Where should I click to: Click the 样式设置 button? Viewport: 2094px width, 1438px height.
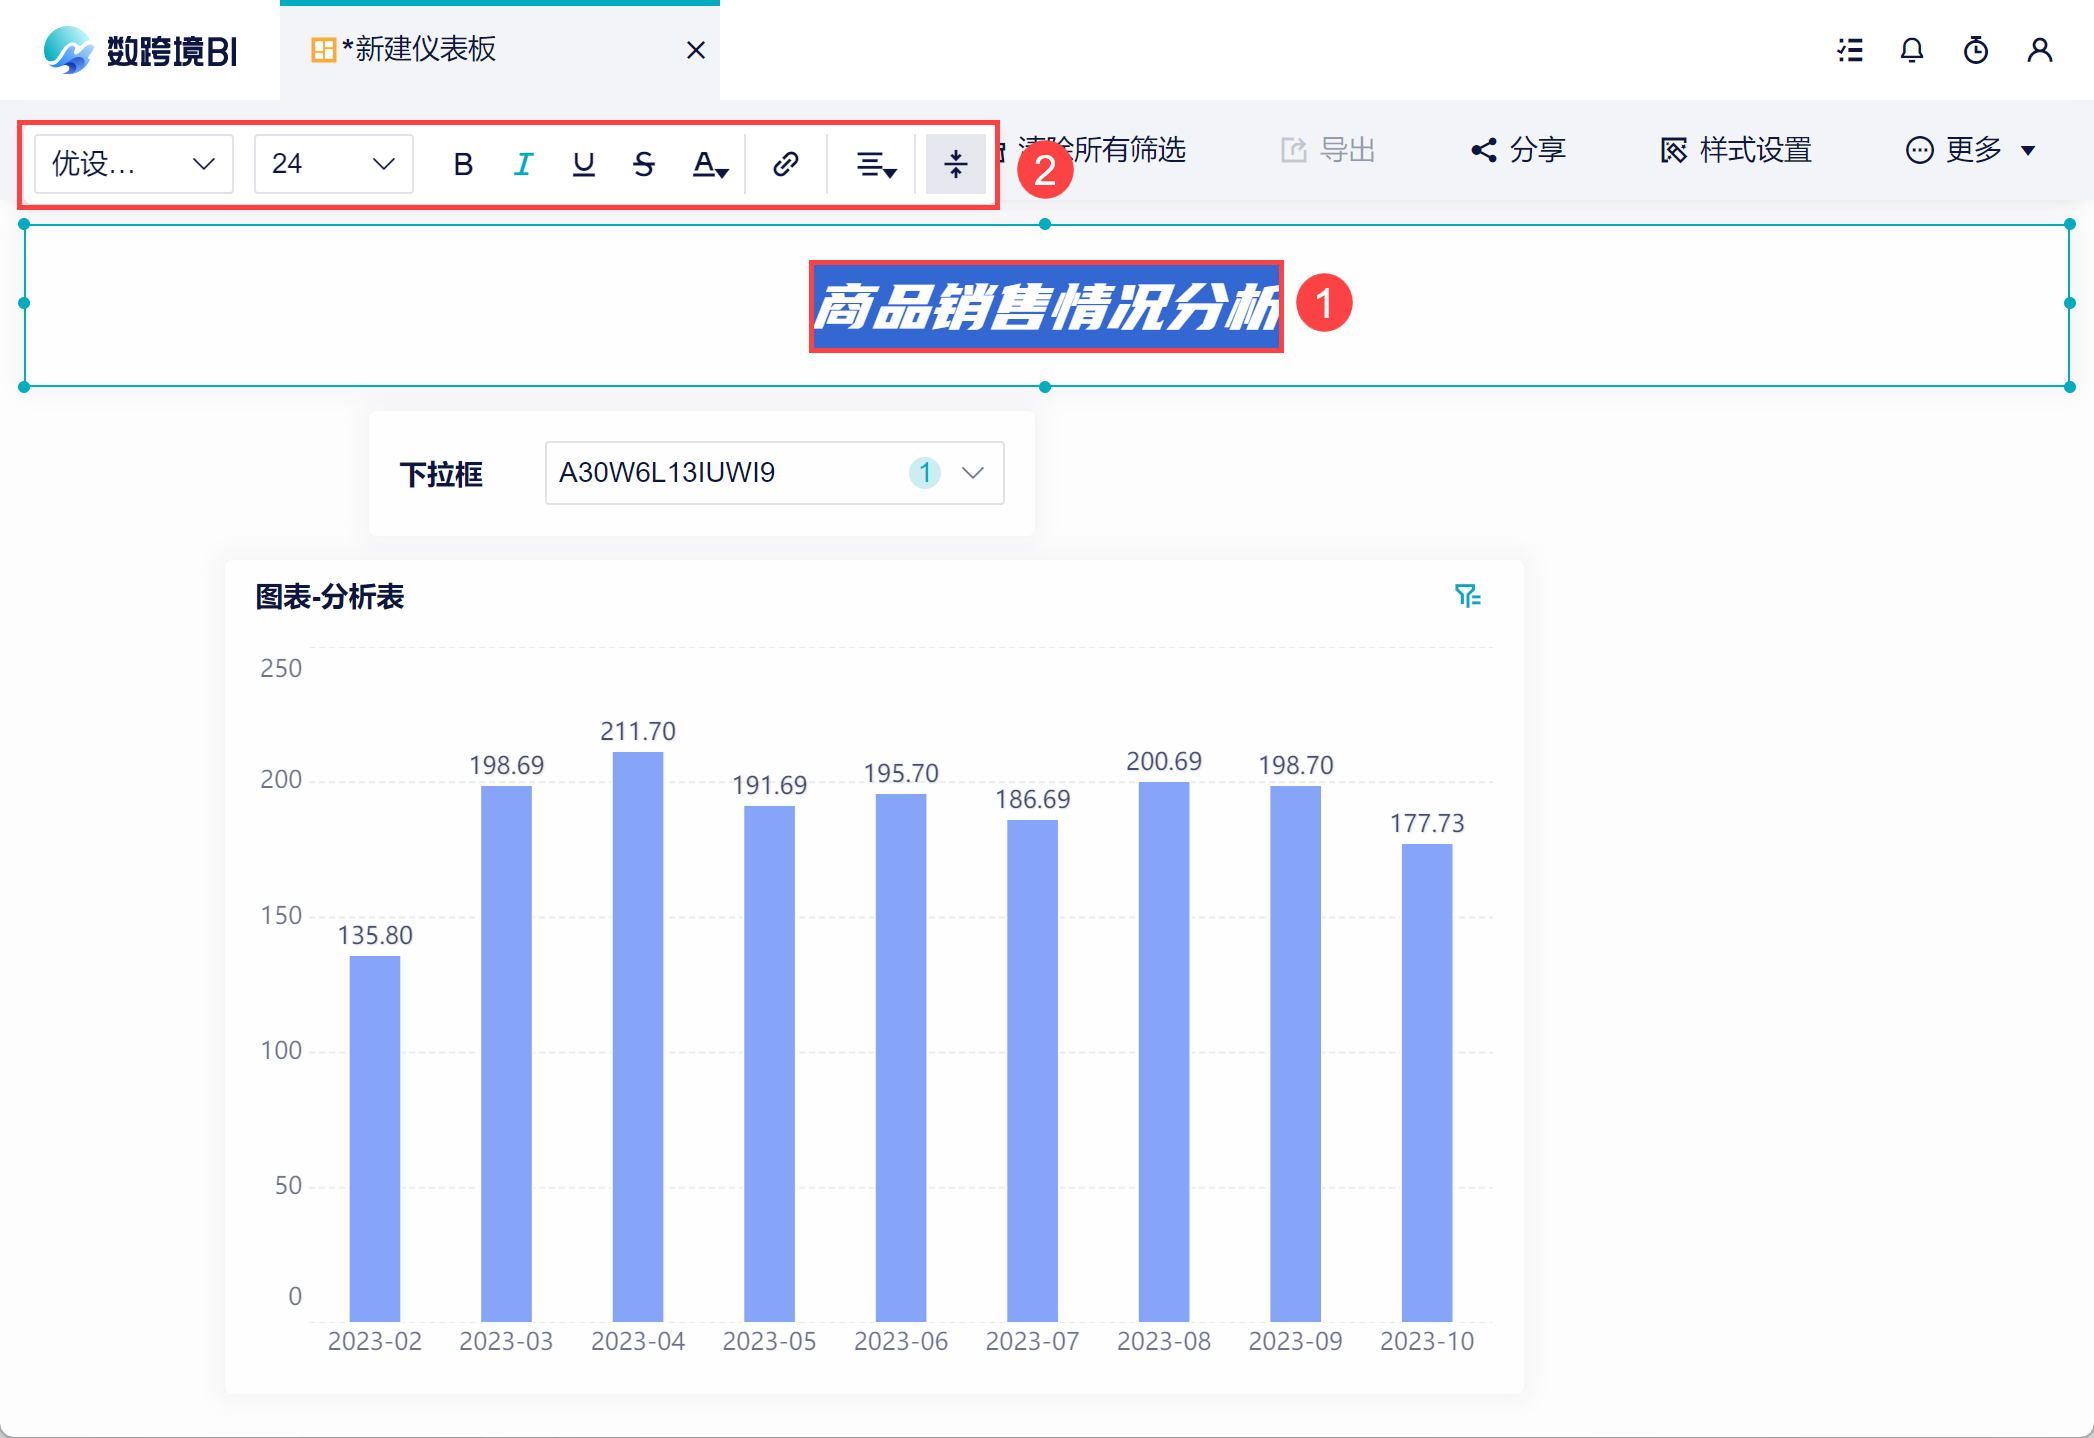tap(1736, 150)
